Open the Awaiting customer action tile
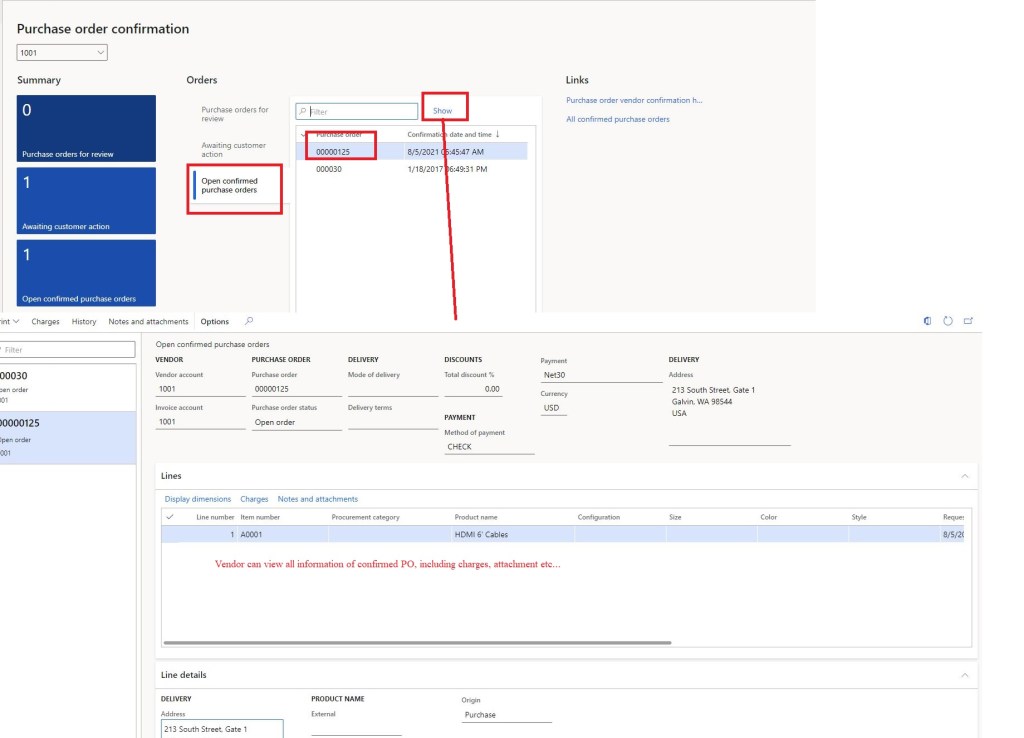This screenshot has height=738, width=1024. [86, 200]
